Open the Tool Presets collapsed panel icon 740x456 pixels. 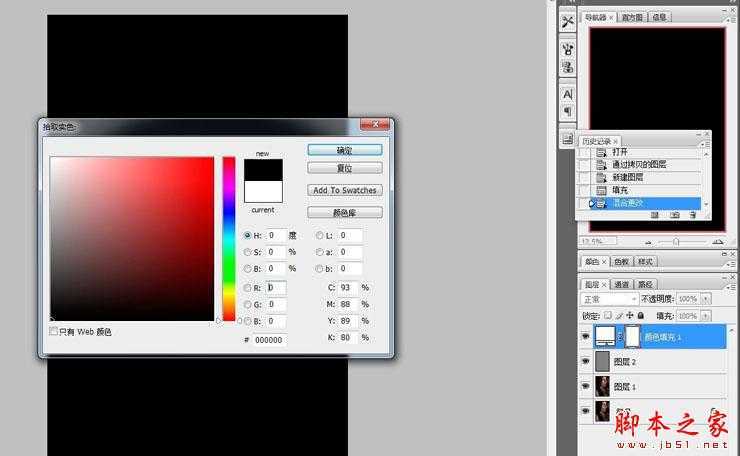pyautogui.click(x=568, y=22)
